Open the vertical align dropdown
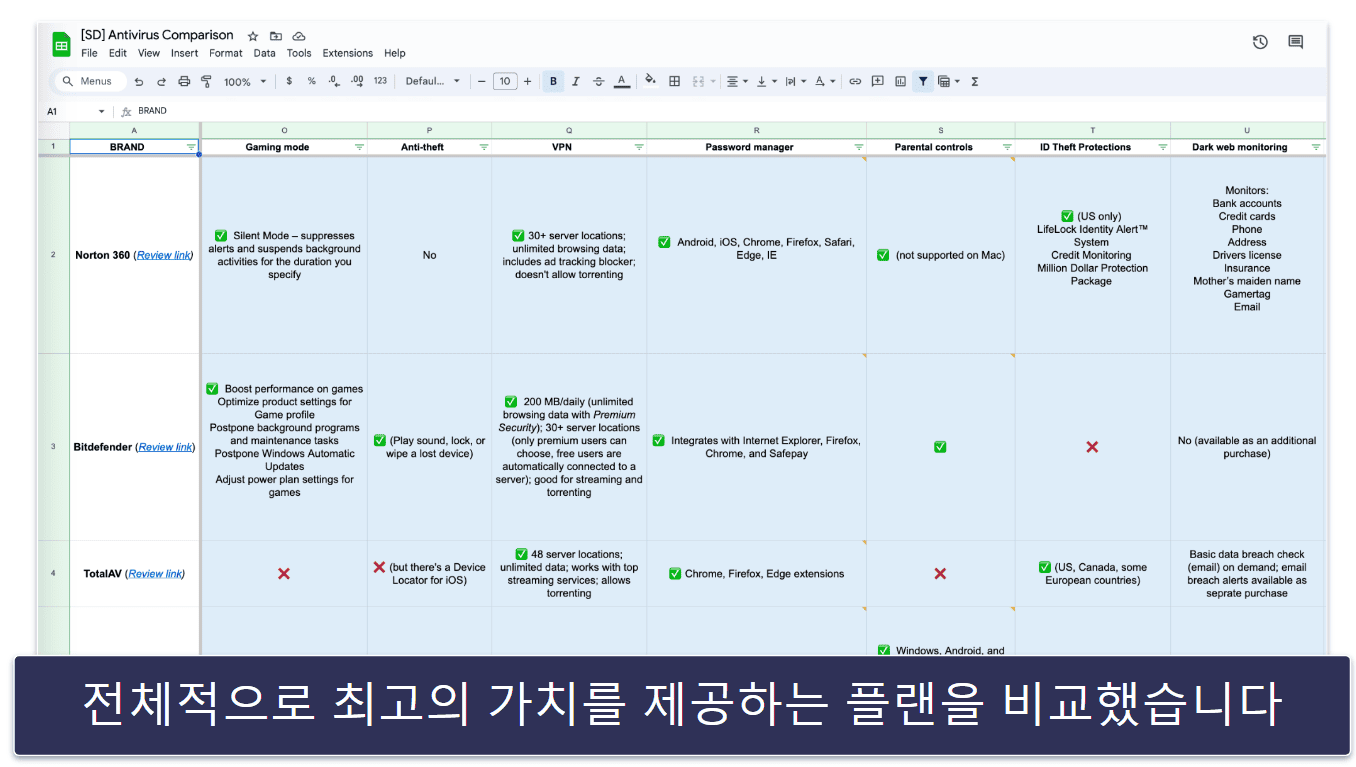1356x767 pixels. click(x=766, y=82)
